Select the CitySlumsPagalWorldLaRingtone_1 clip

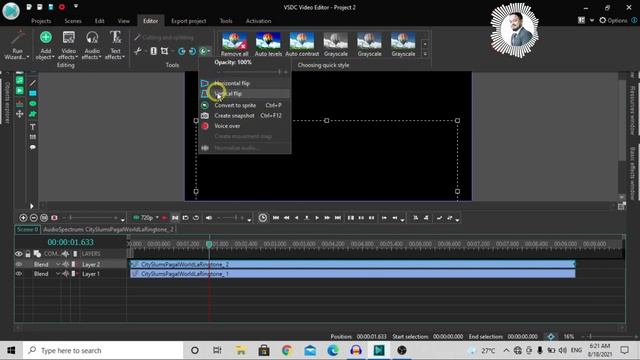(x=353, y=274)
